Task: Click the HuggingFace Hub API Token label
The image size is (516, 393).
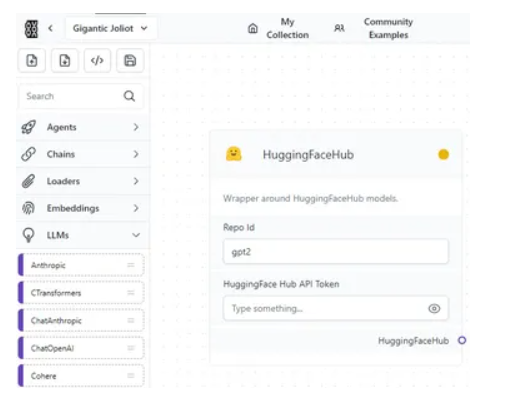Action: coord(281,284)
